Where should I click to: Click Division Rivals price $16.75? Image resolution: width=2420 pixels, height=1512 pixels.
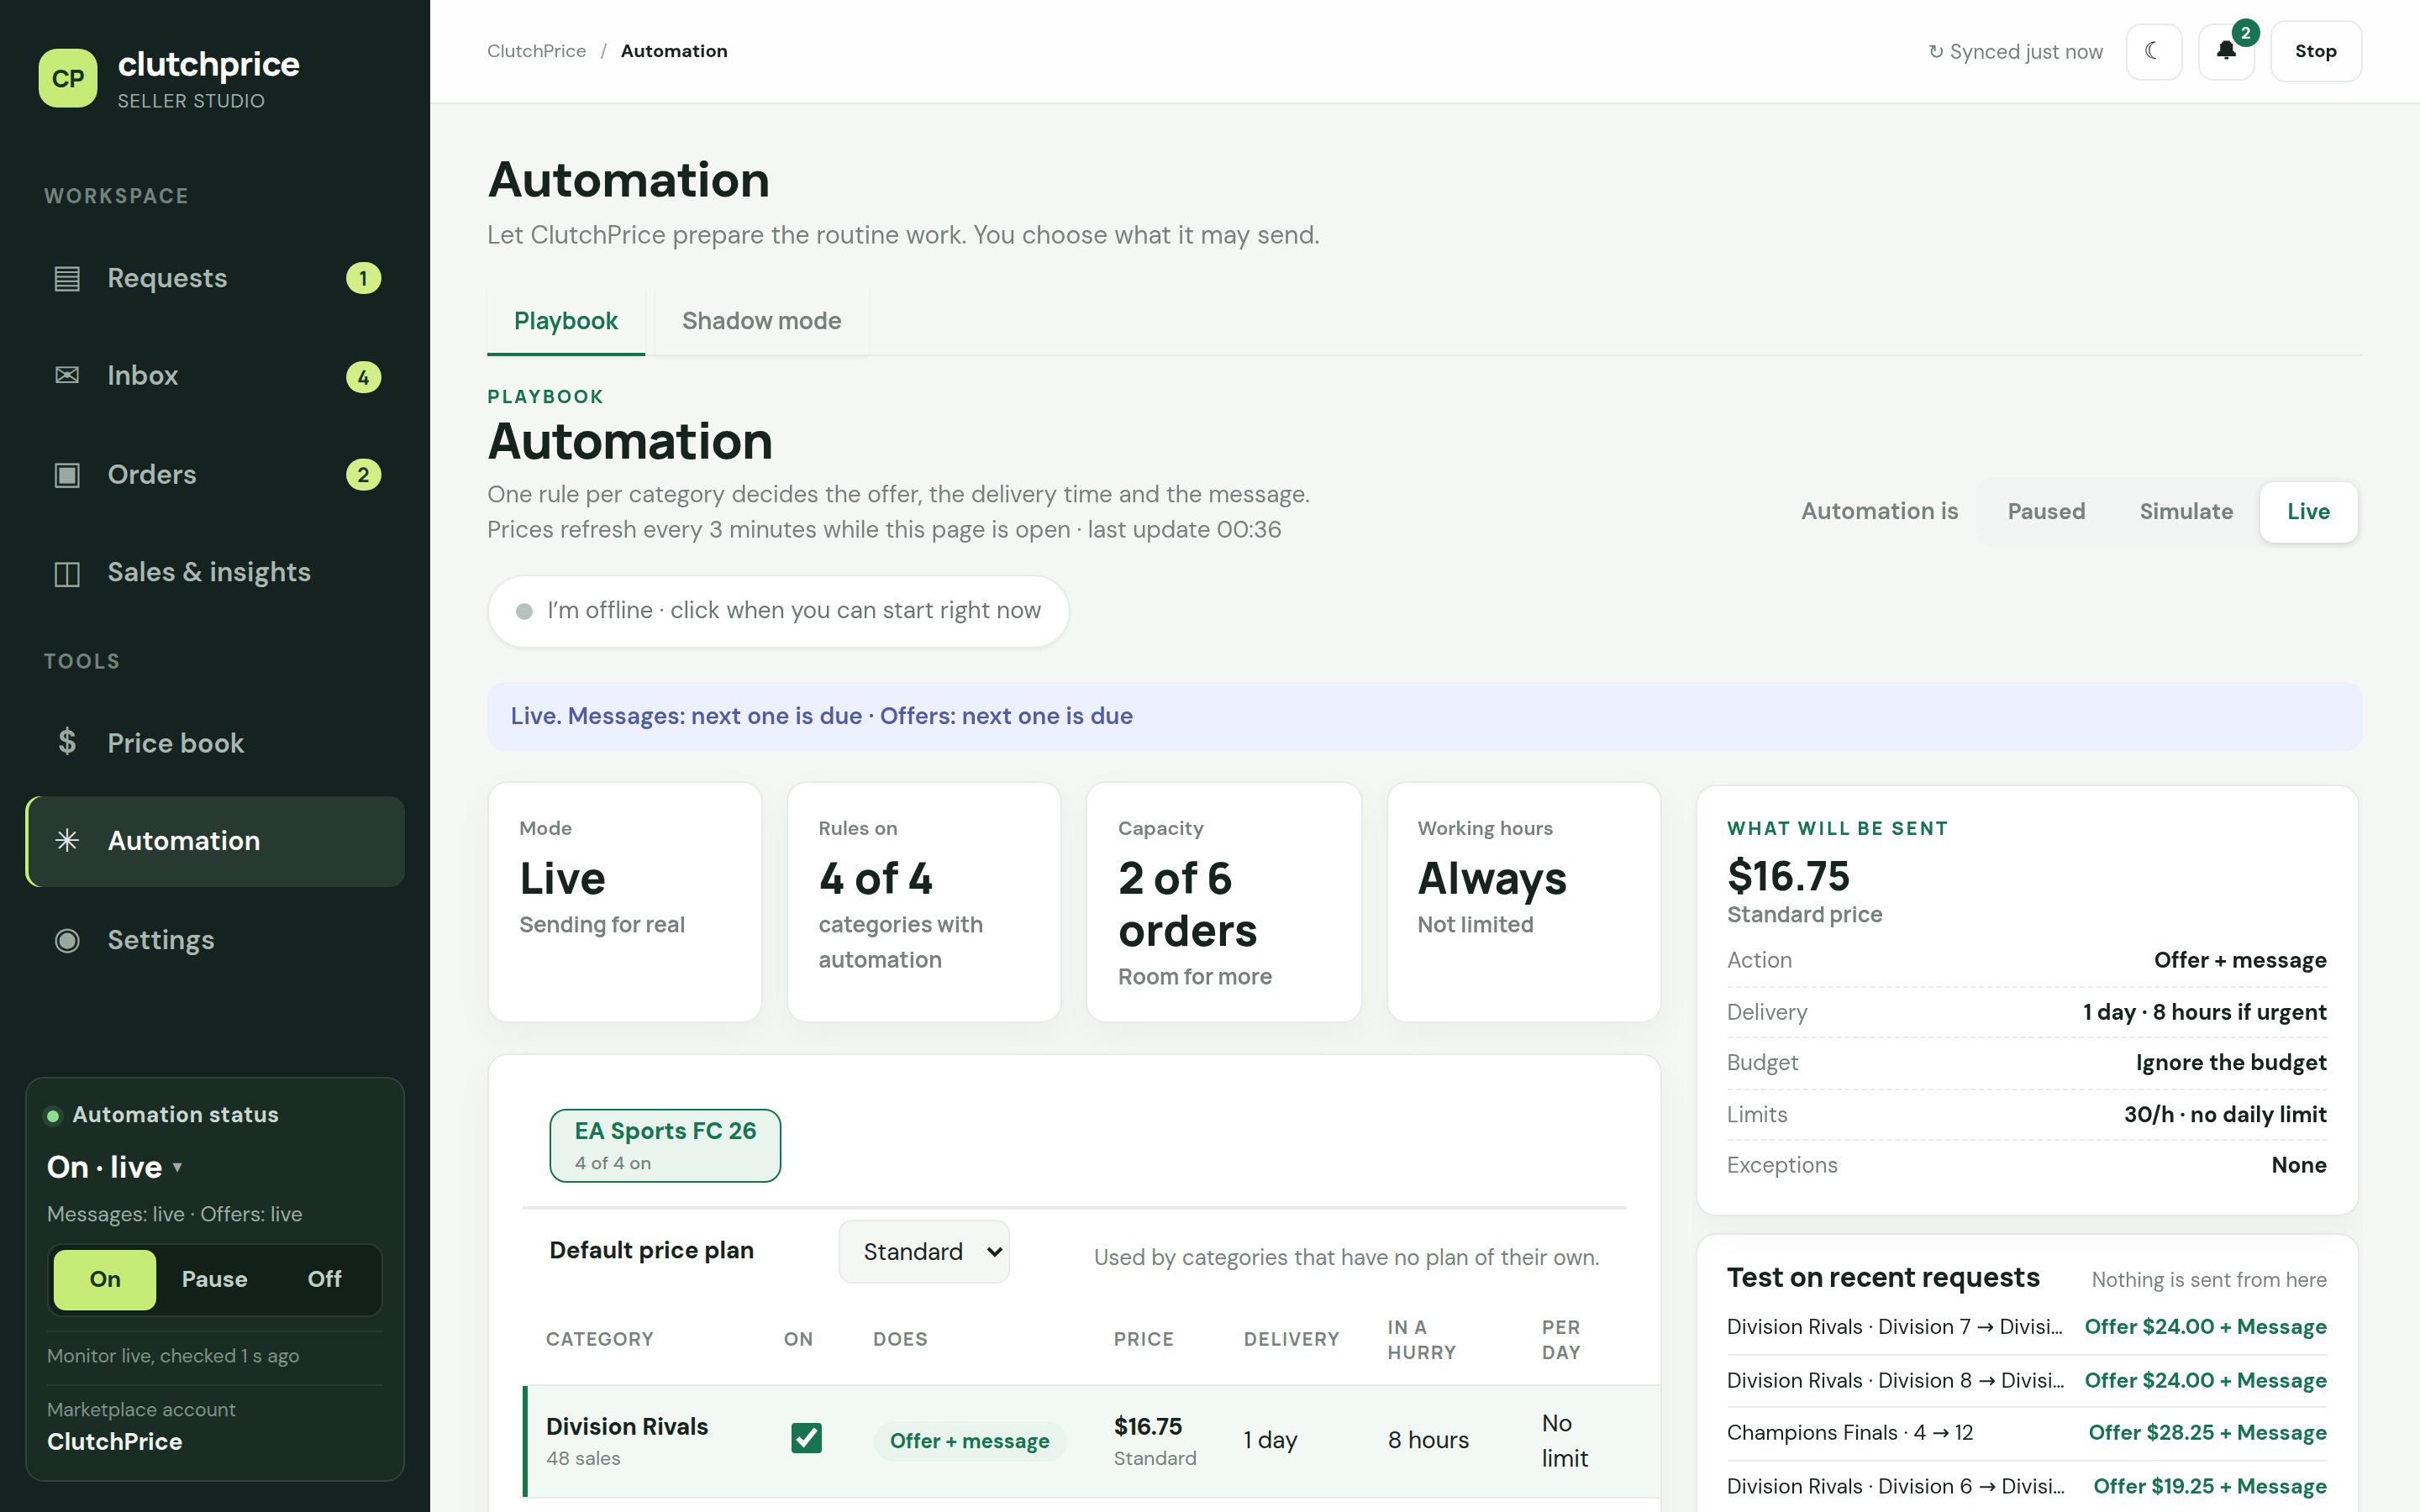point(1147,1426)
